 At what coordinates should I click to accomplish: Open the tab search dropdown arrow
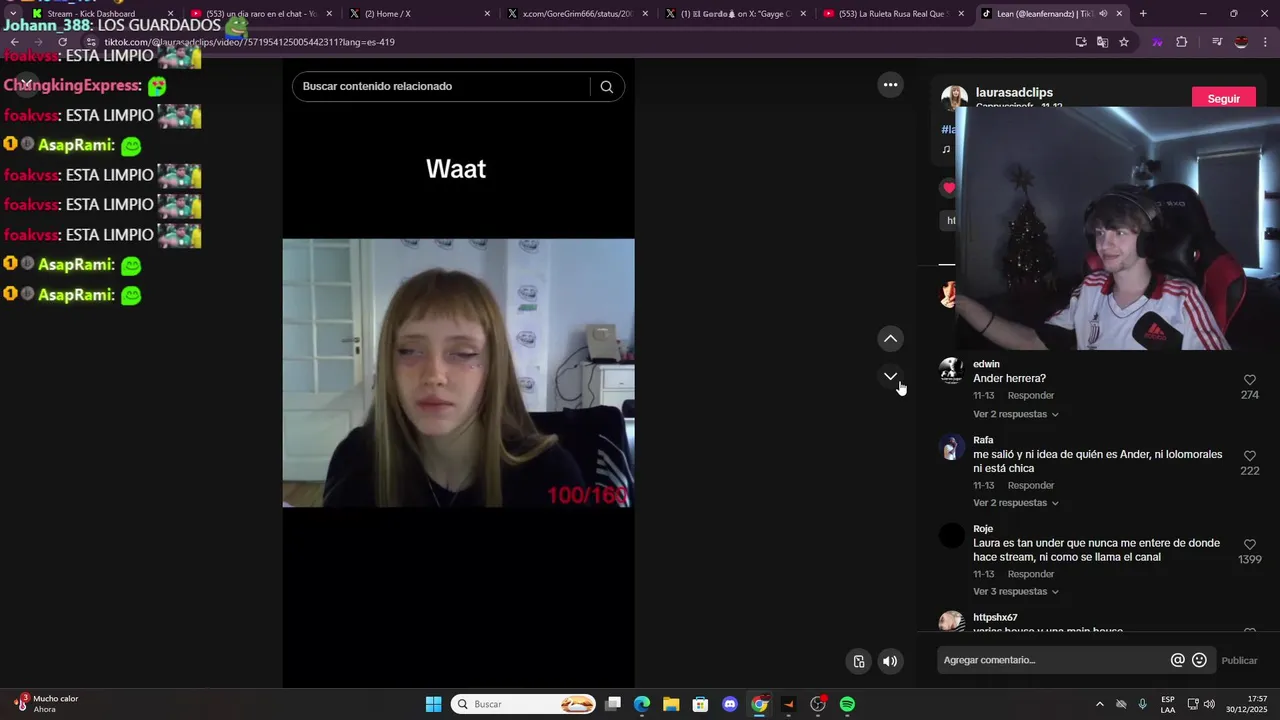coord(13,14)
